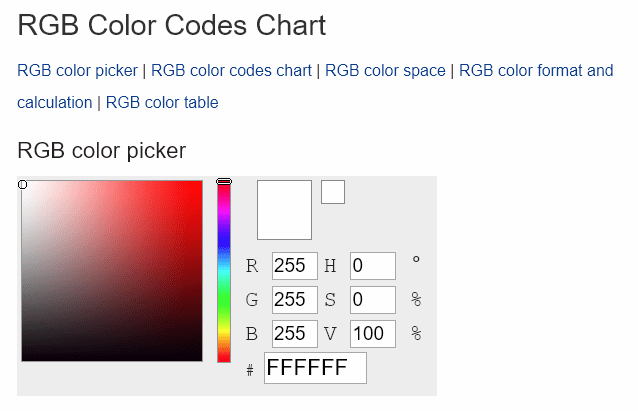The width and height of the screenshot is (638, 411).
Task: Open the RGB color picker link
Action: (x=77, y=70)
